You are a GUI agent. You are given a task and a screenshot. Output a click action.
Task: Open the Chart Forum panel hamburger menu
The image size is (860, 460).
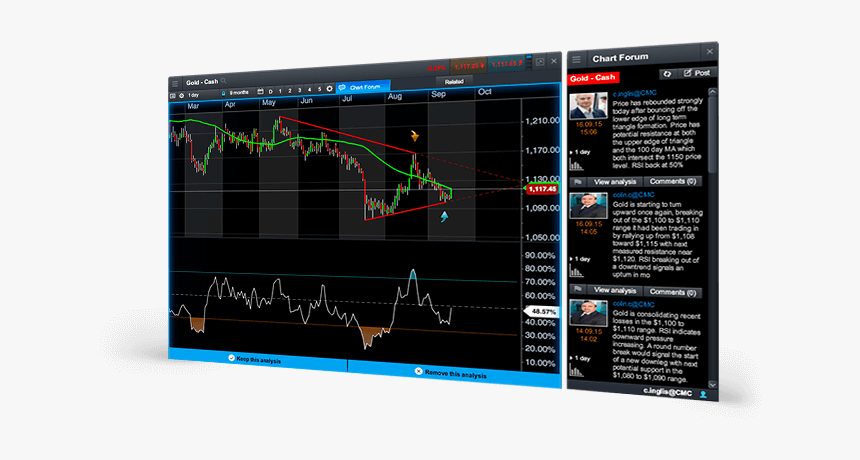tap(576, 59)
